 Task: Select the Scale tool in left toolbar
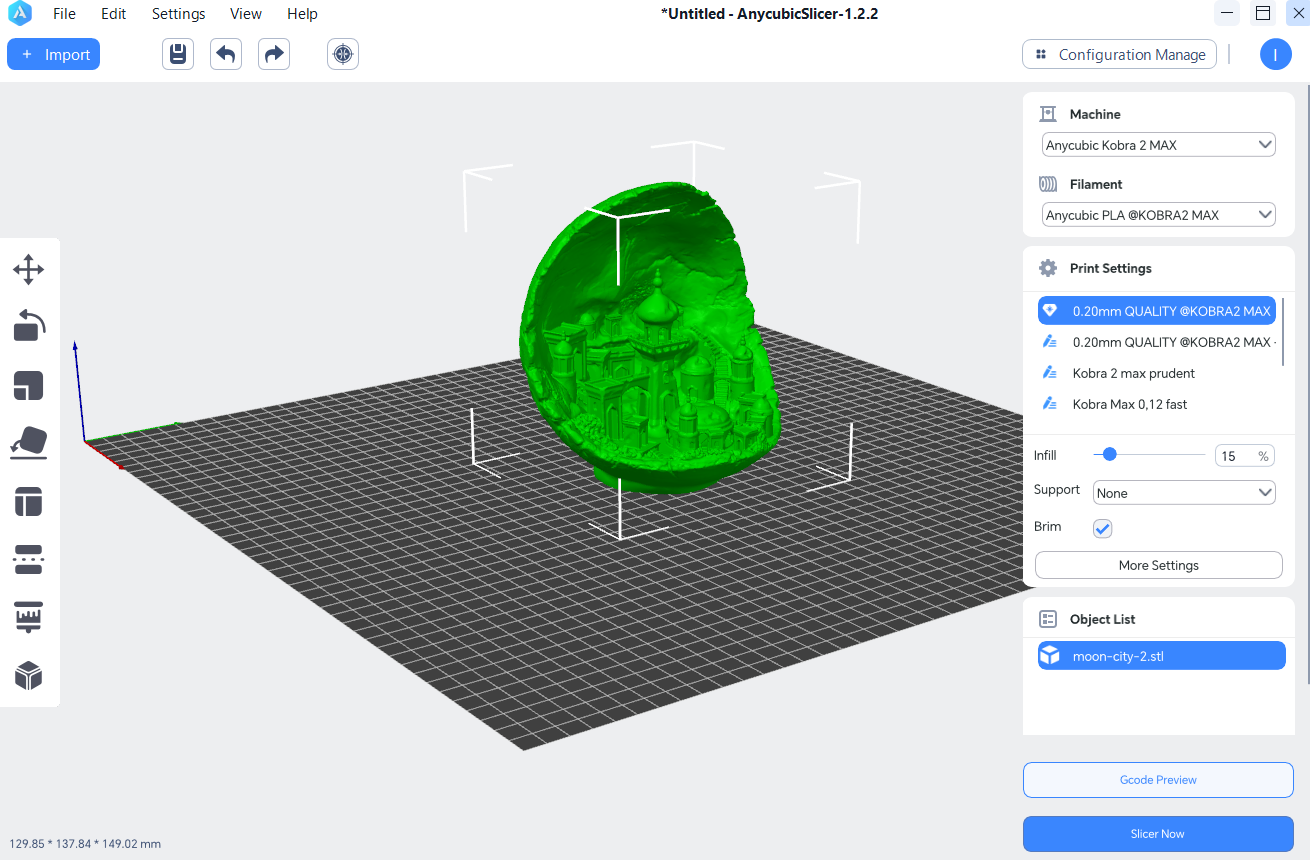click(x=28, y=385)
